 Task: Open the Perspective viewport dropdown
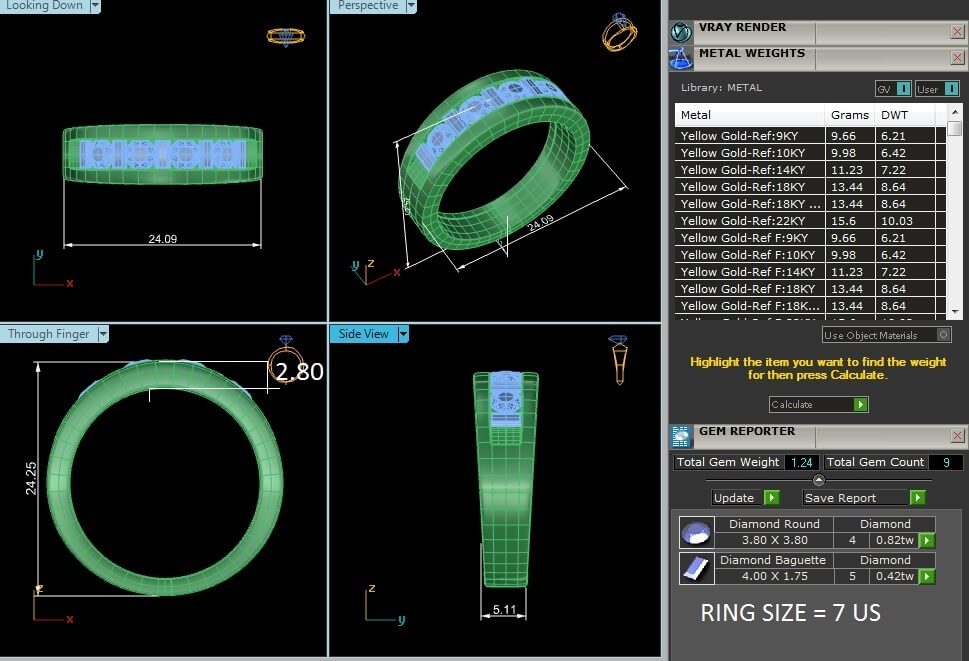coord(411,6)
